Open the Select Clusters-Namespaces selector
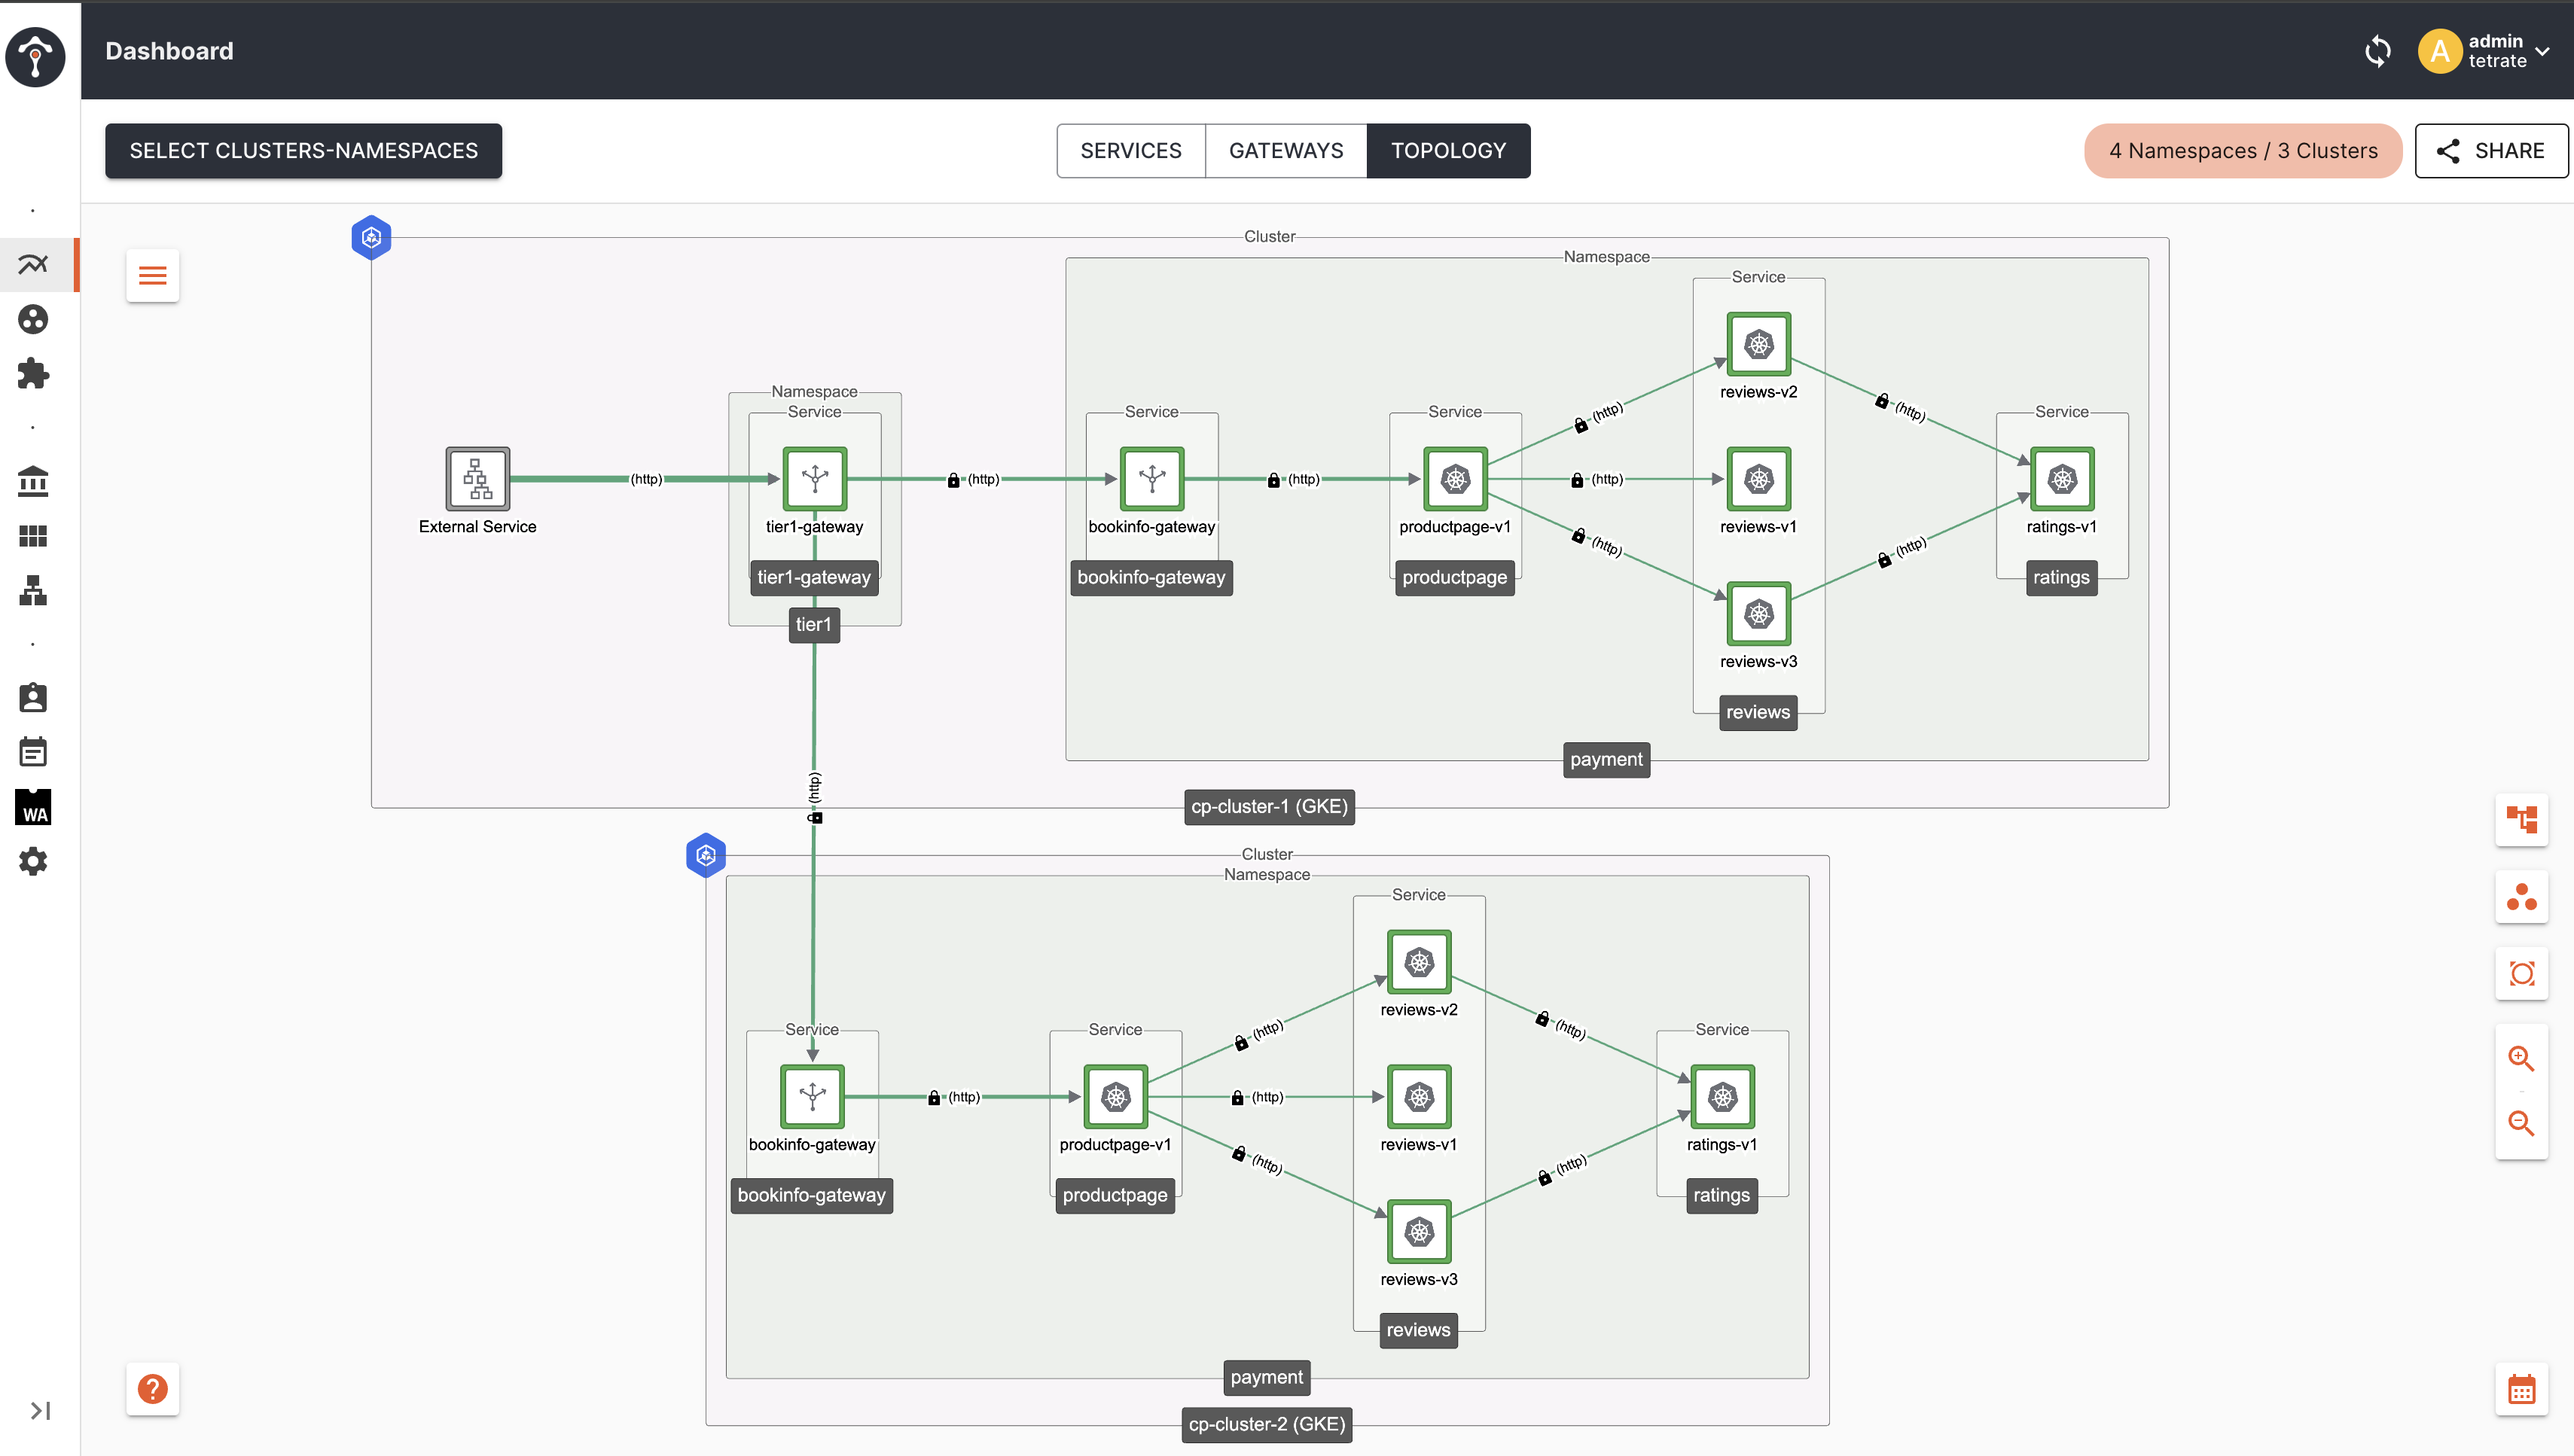The width and height of the screenshot is (2574, 1456). click(303, 151)
